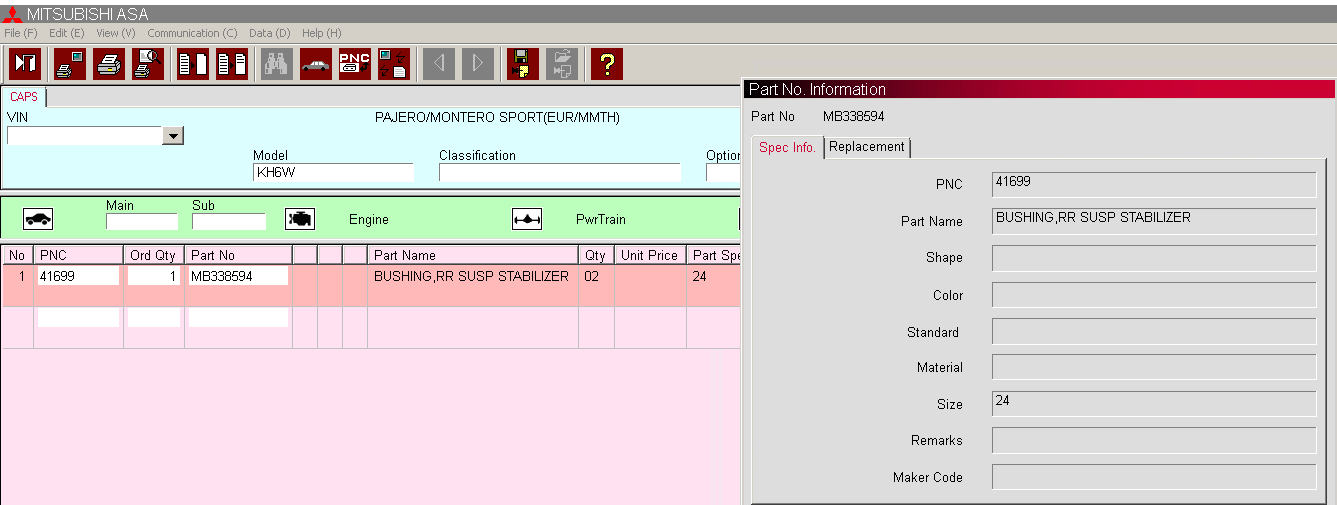Open the File (F) menu

pos(20,33)
